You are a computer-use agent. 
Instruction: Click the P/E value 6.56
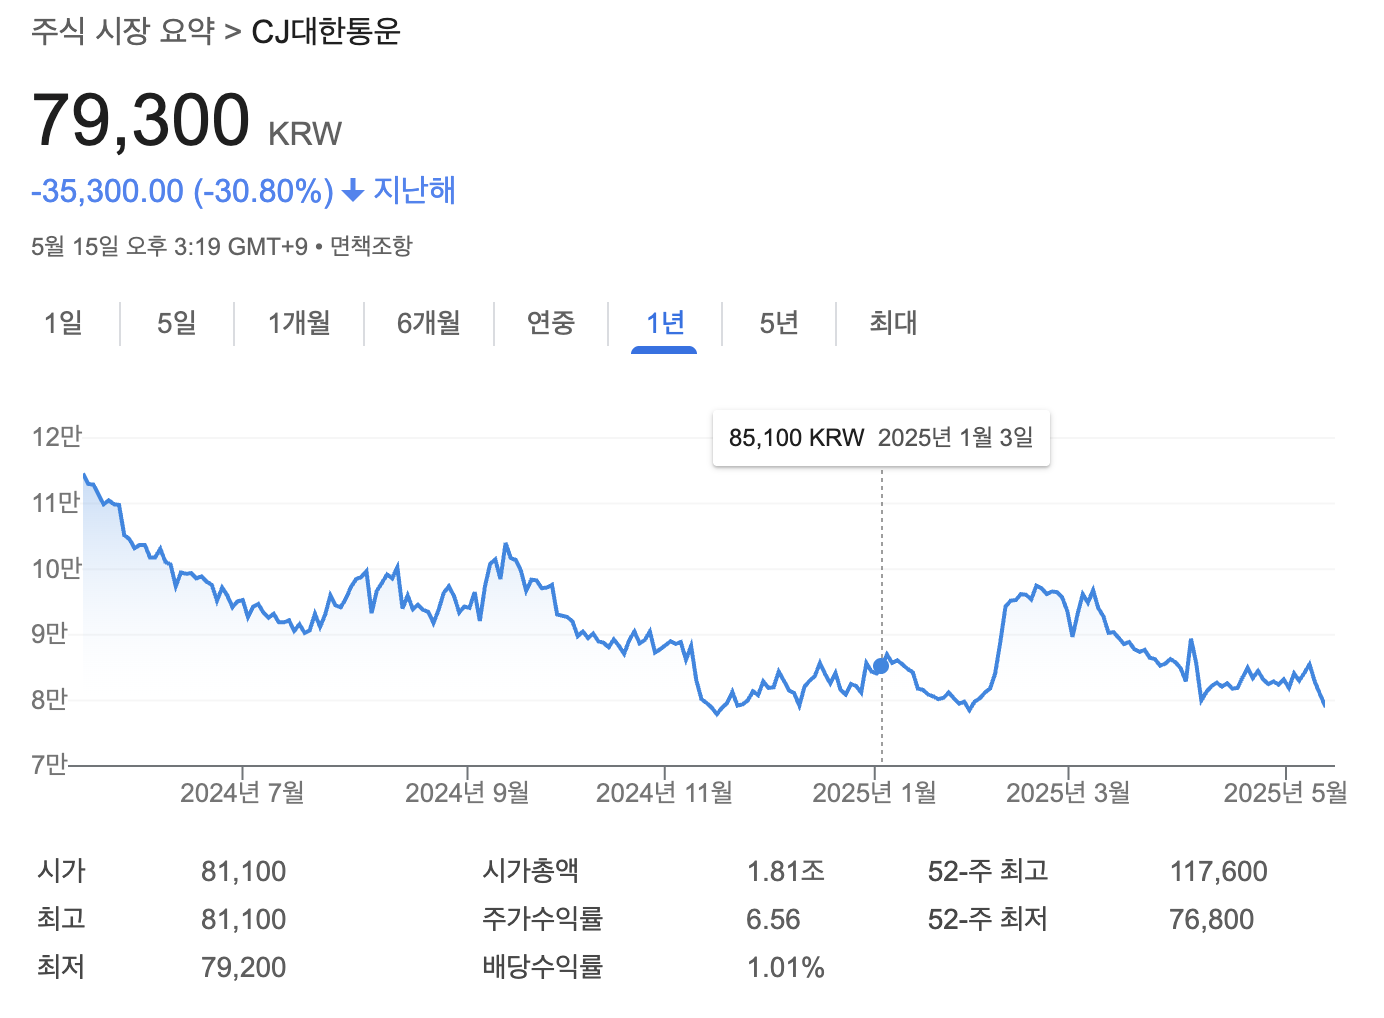[773, 919]
